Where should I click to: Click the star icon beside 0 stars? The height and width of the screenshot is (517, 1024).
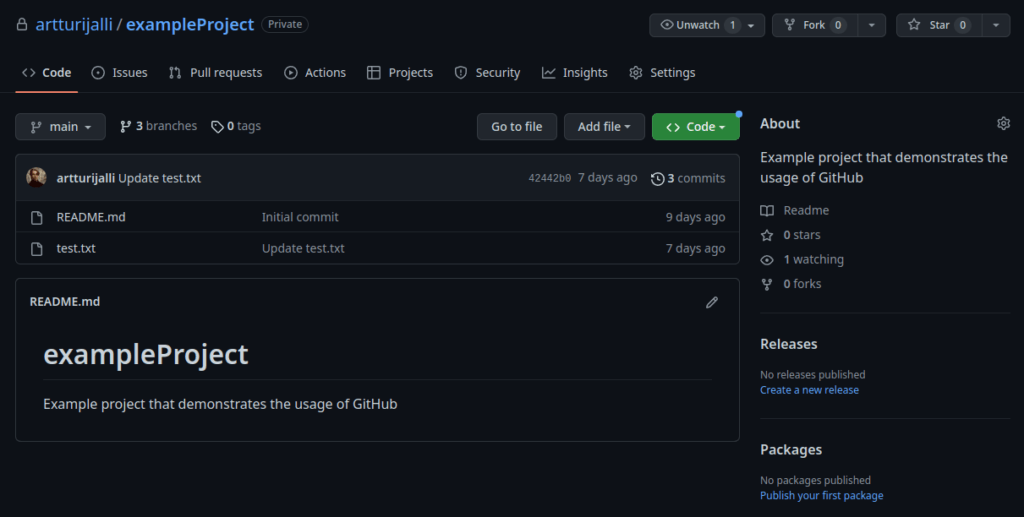pos(767,236)
